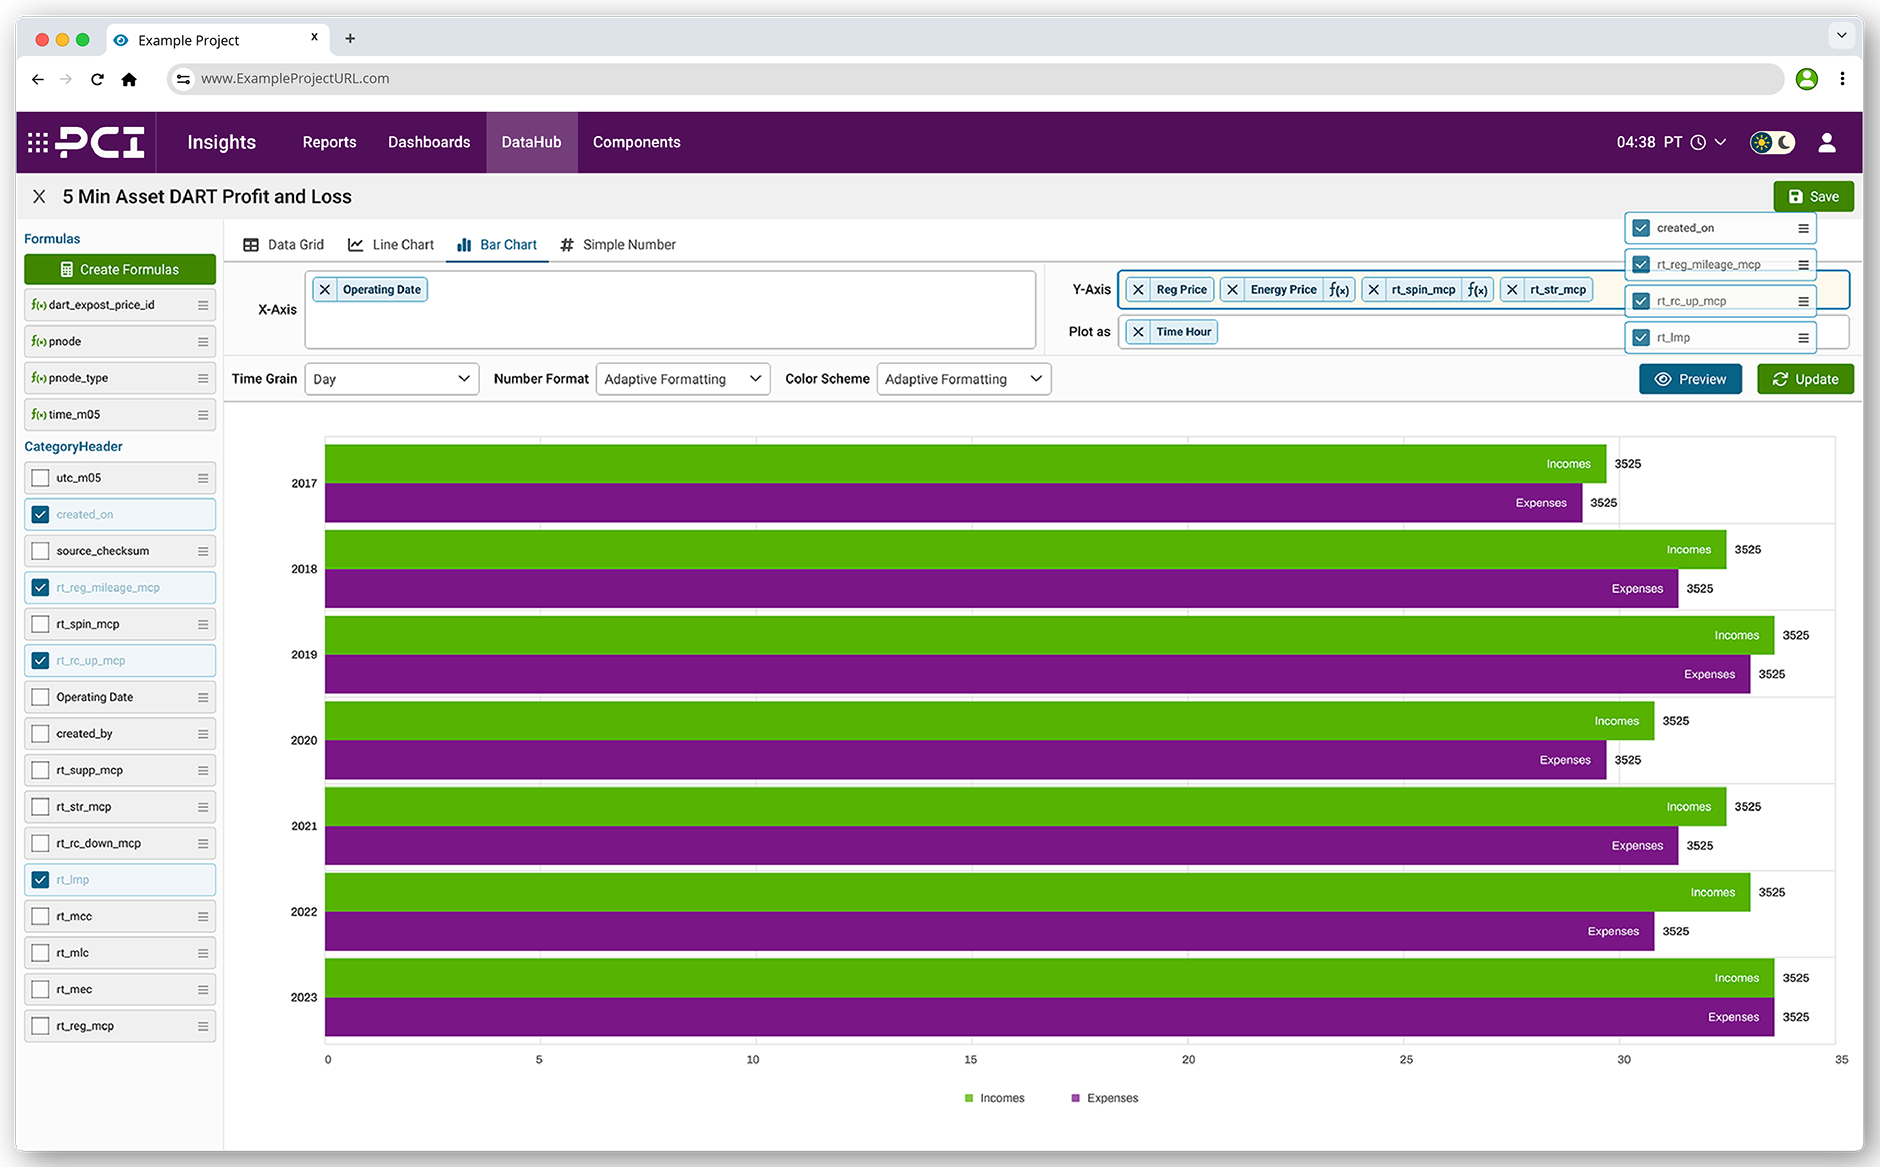This screenshot has height=1167, width=1880.
Task: Open the Time Grain dropdown
Action: (x=391, y=379)
